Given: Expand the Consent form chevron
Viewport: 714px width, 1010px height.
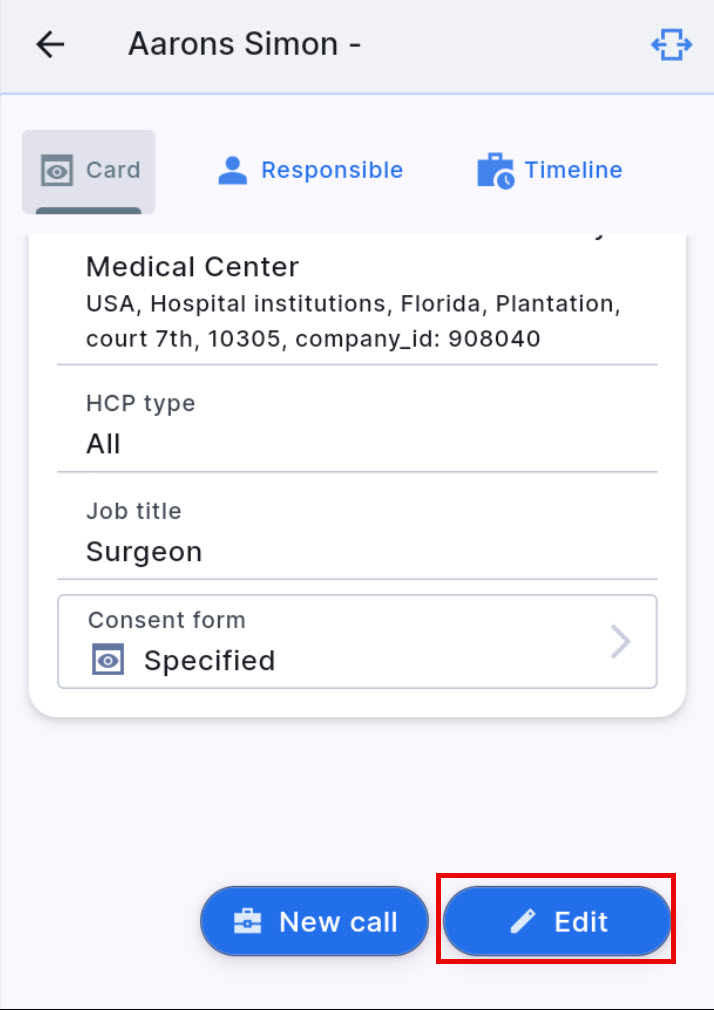Looking at the screenshot, I should pos(621,642).
